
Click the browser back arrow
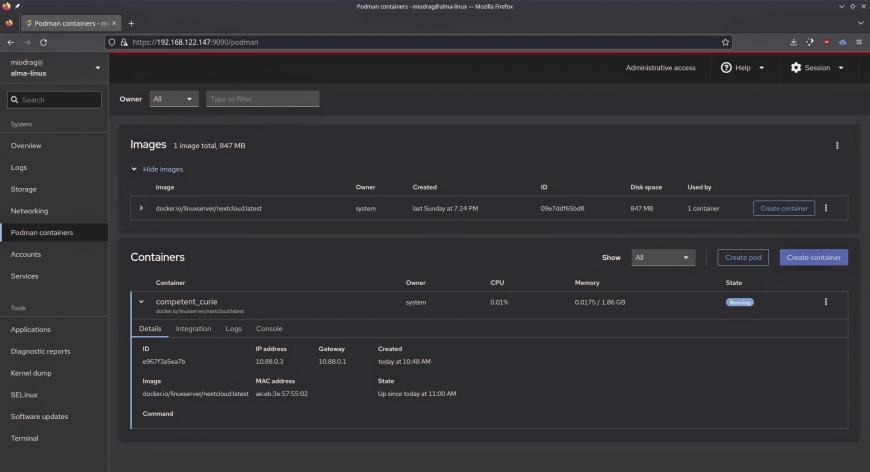pyautogui.click(x=11, y=42)
